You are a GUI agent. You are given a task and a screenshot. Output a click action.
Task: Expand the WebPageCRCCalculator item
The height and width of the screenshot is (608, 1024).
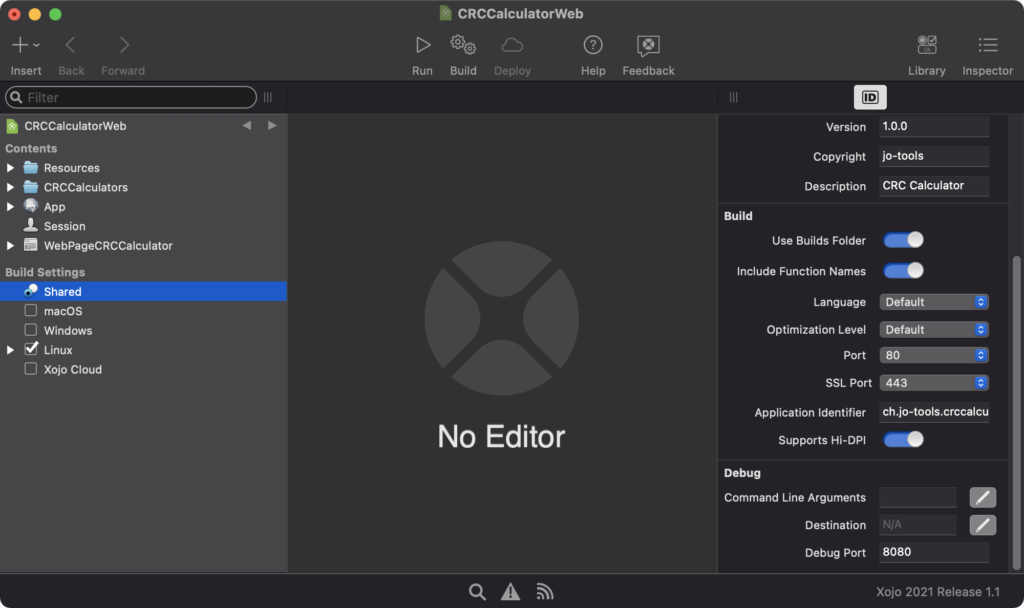coord(10,246)
